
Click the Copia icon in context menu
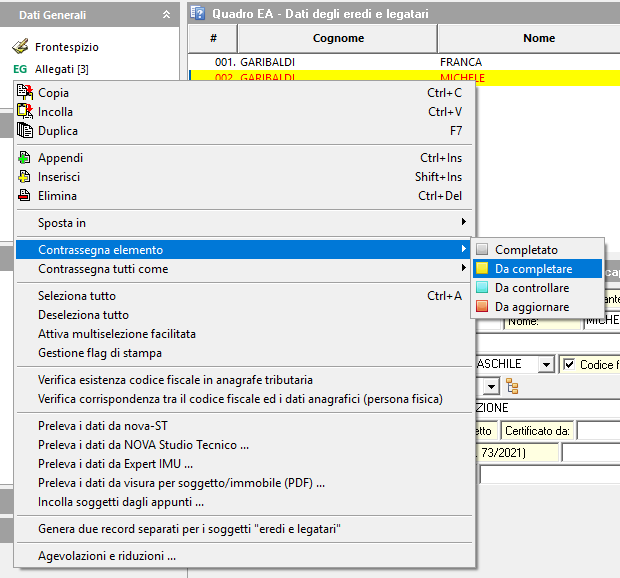click(25, 93)
